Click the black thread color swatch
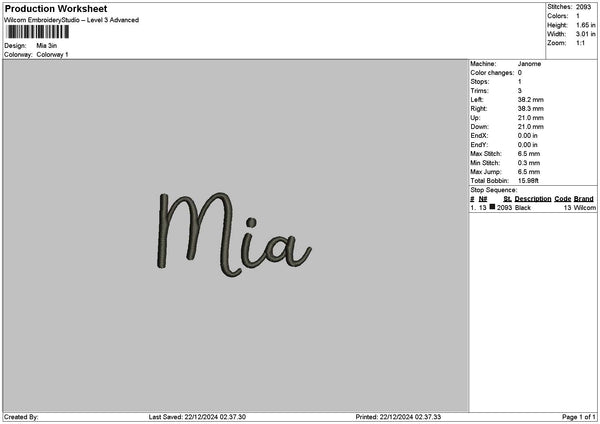 492,207
